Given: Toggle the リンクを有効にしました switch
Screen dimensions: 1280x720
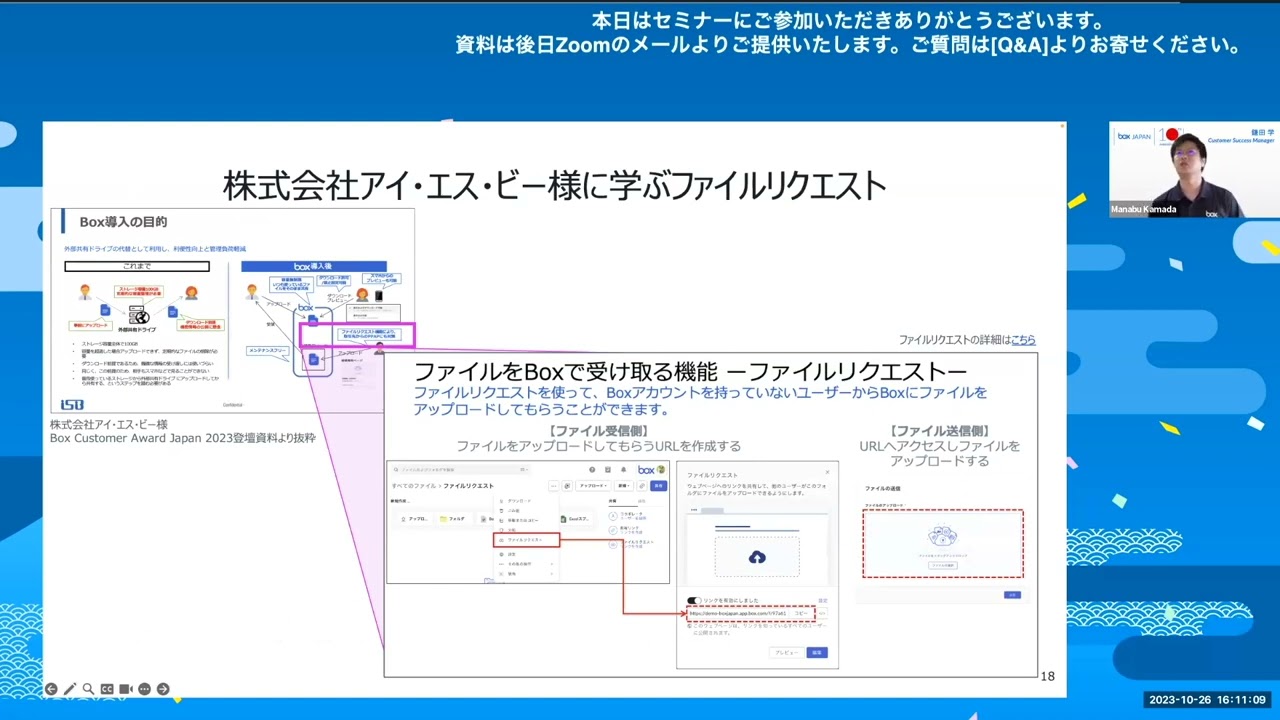Looking at the screenshot, I should point(694,600).
